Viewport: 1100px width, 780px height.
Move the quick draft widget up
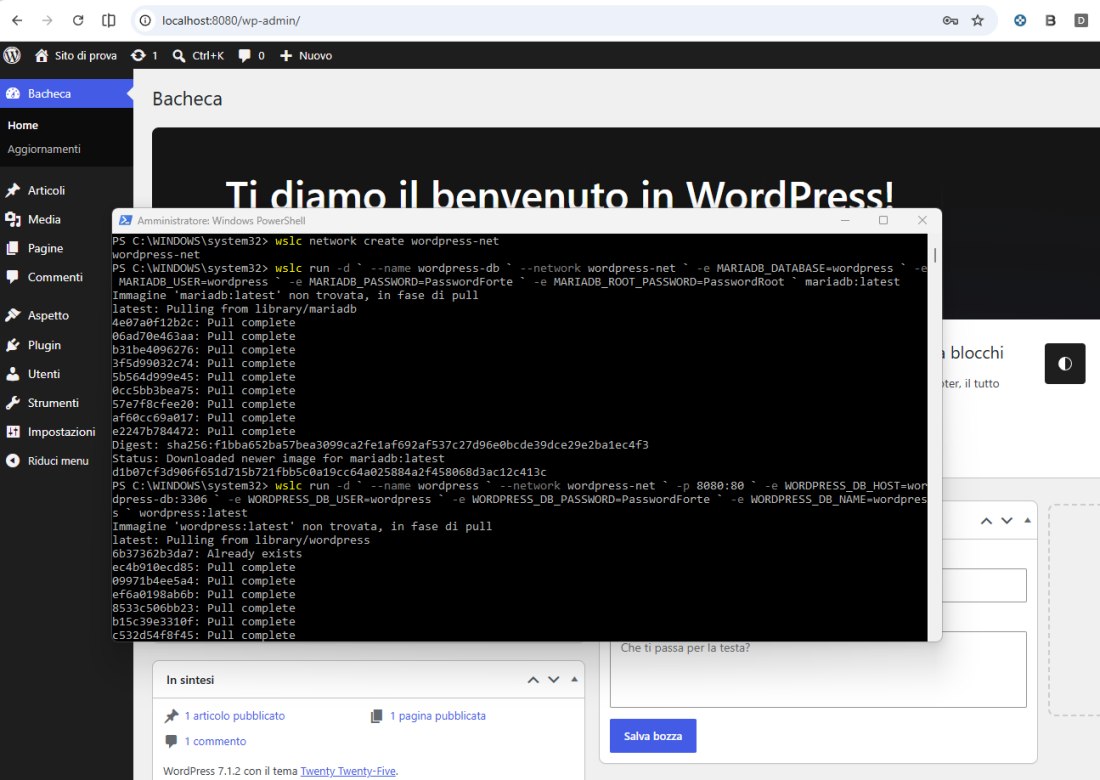(986, 520)
